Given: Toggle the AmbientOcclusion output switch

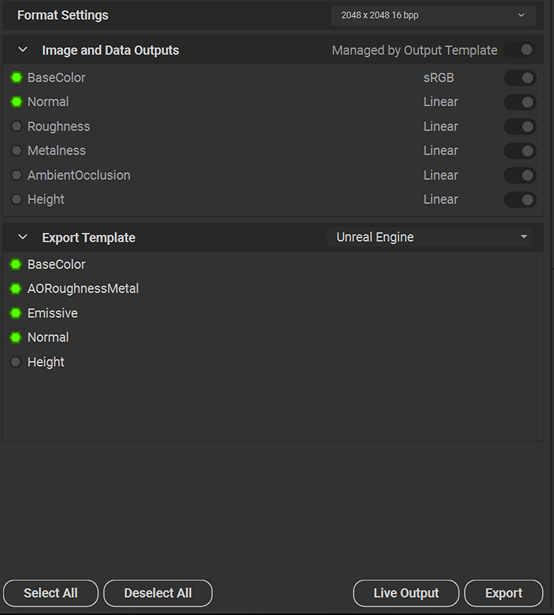Looking at the screenshot, I should pyautogui.click(x=520, y=175).
